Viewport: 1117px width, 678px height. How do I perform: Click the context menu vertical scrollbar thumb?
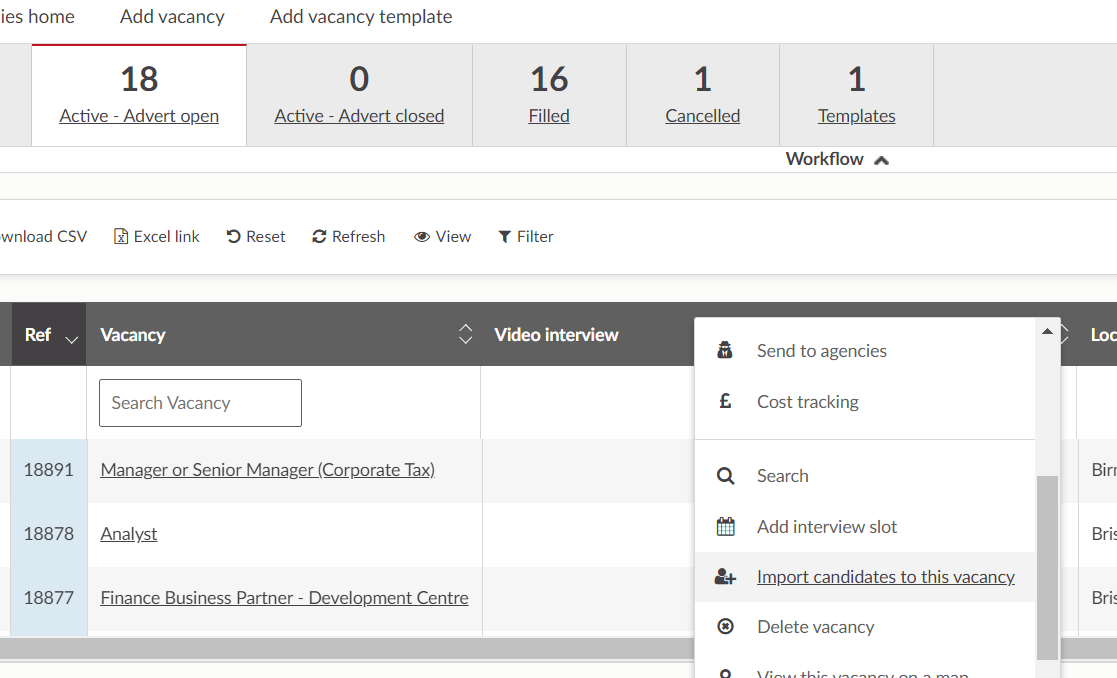coord(1047,565)
